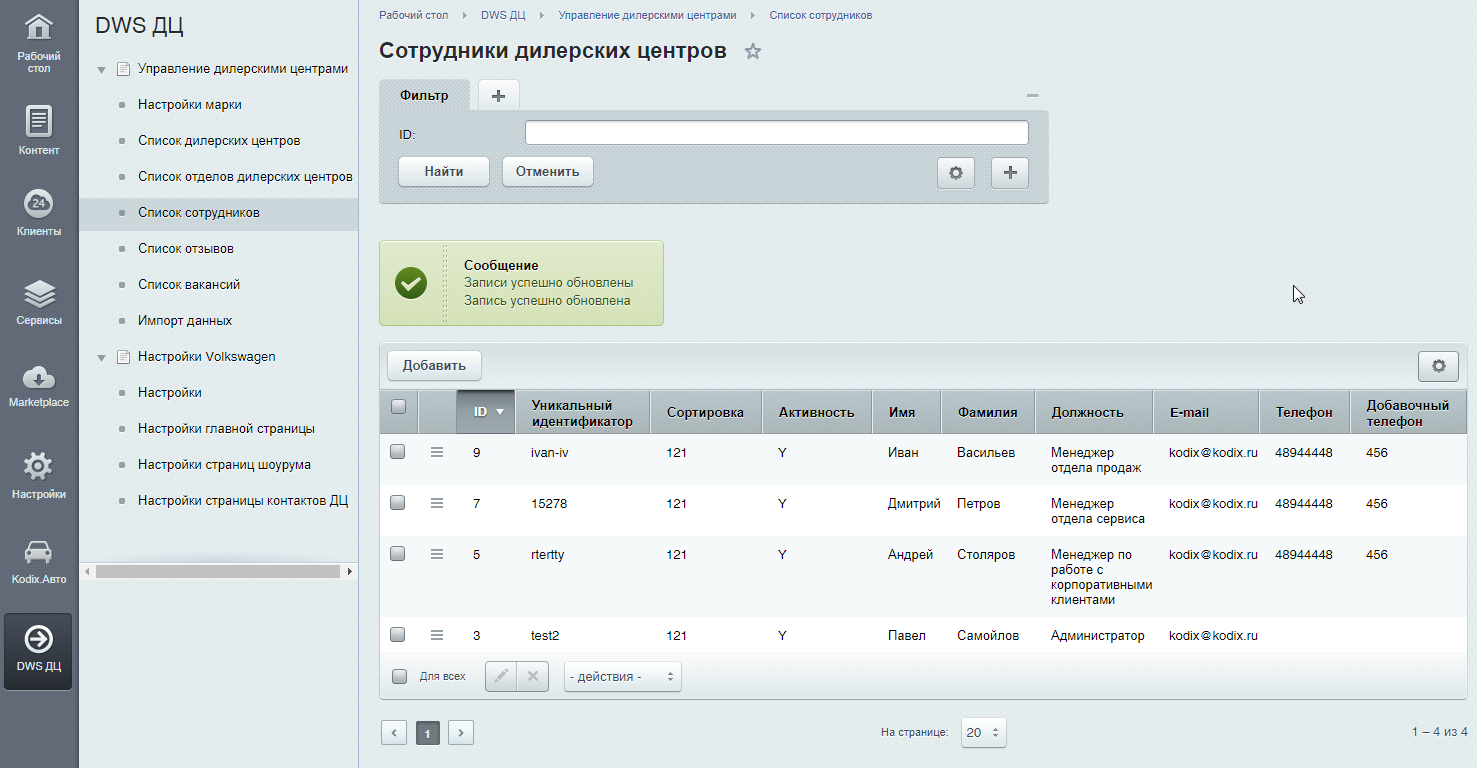This screenshot has width=1477, height=768.
Task: Open the Рабочий стол sidebar section
Action: tap(39, 44)
